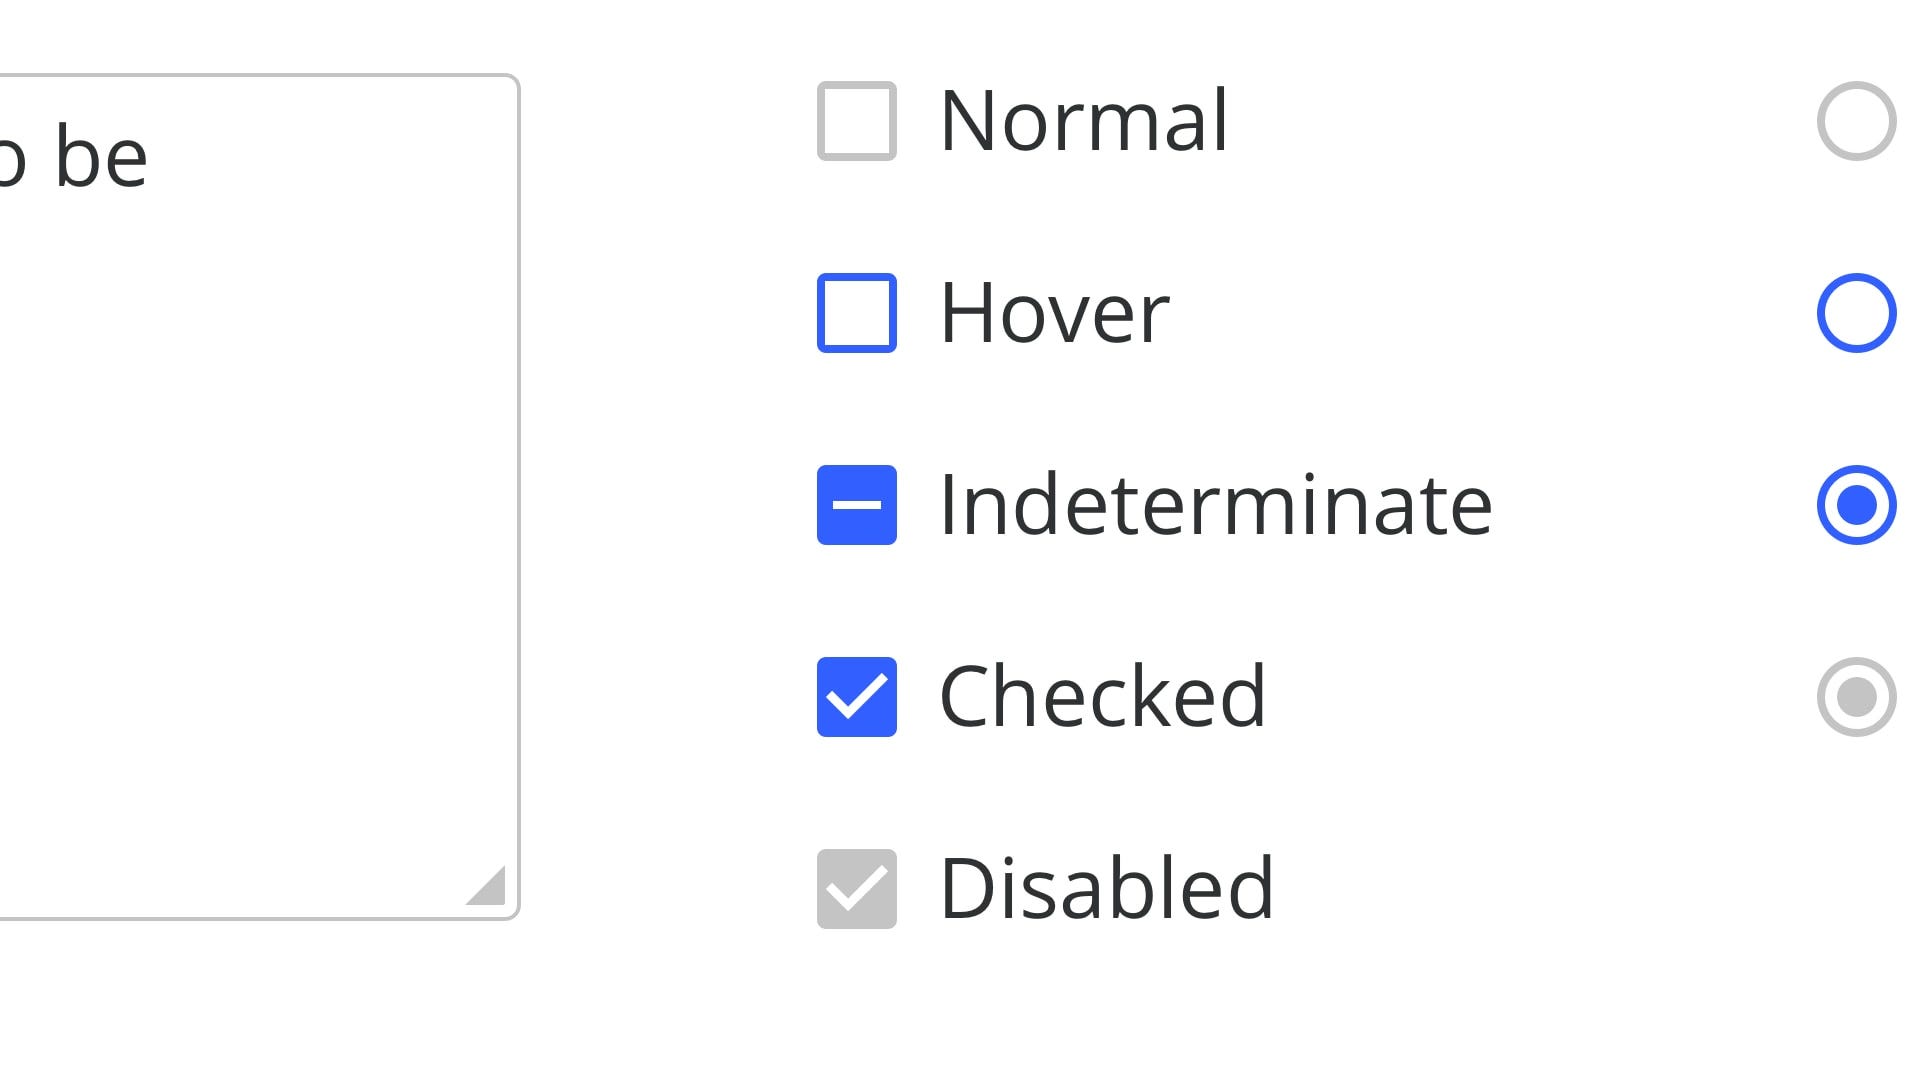Click the selected blue radio button
Image resolution: width=1914 pixels, height=1076 pixels.
tap(1856, 505)
